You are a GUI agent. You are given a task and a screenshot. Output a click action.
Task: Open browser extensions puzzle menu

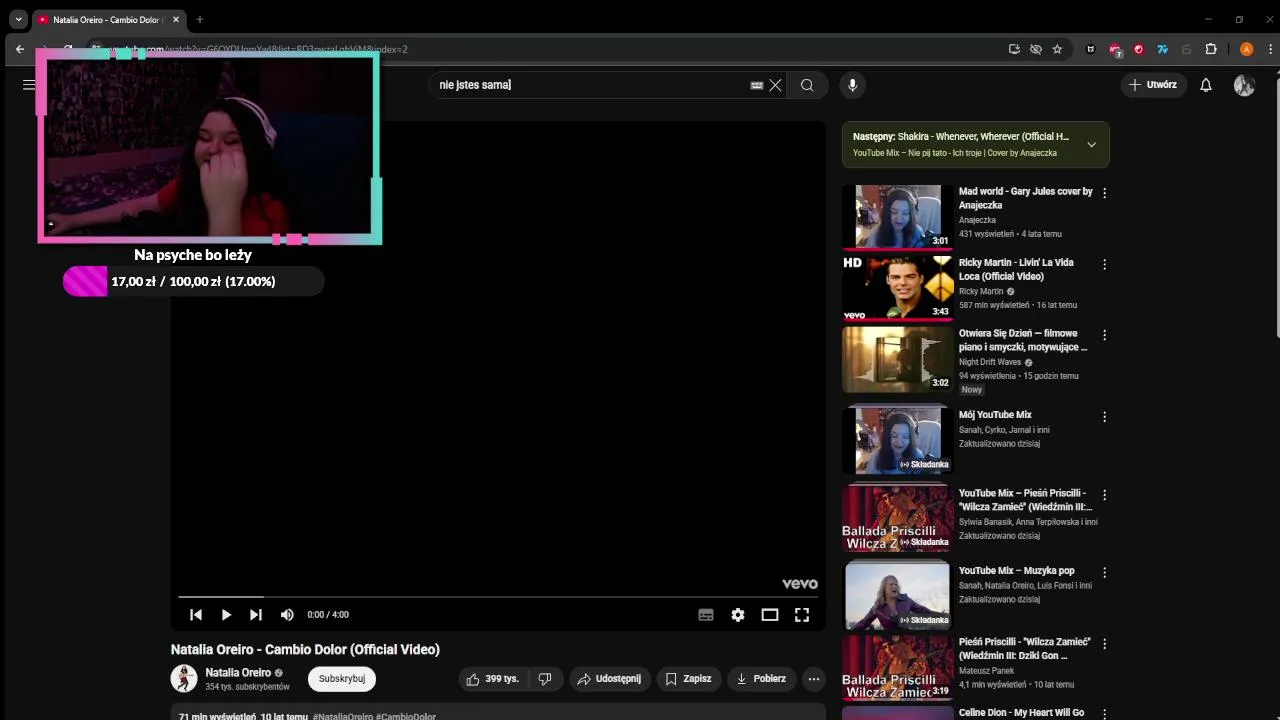(x=1211, y=49)
